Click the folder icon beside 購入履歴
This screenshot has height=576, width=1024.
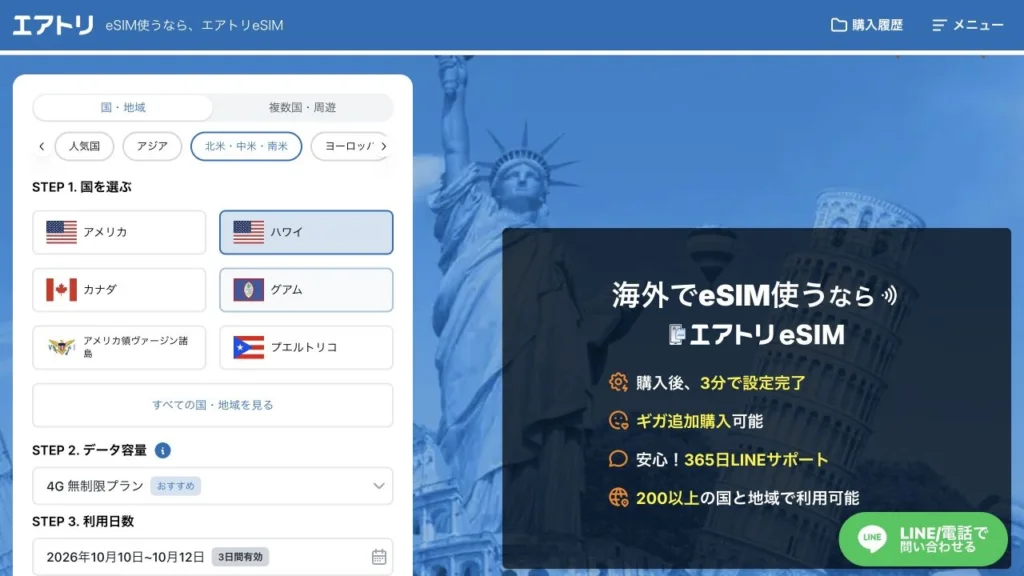coord(839,25)
